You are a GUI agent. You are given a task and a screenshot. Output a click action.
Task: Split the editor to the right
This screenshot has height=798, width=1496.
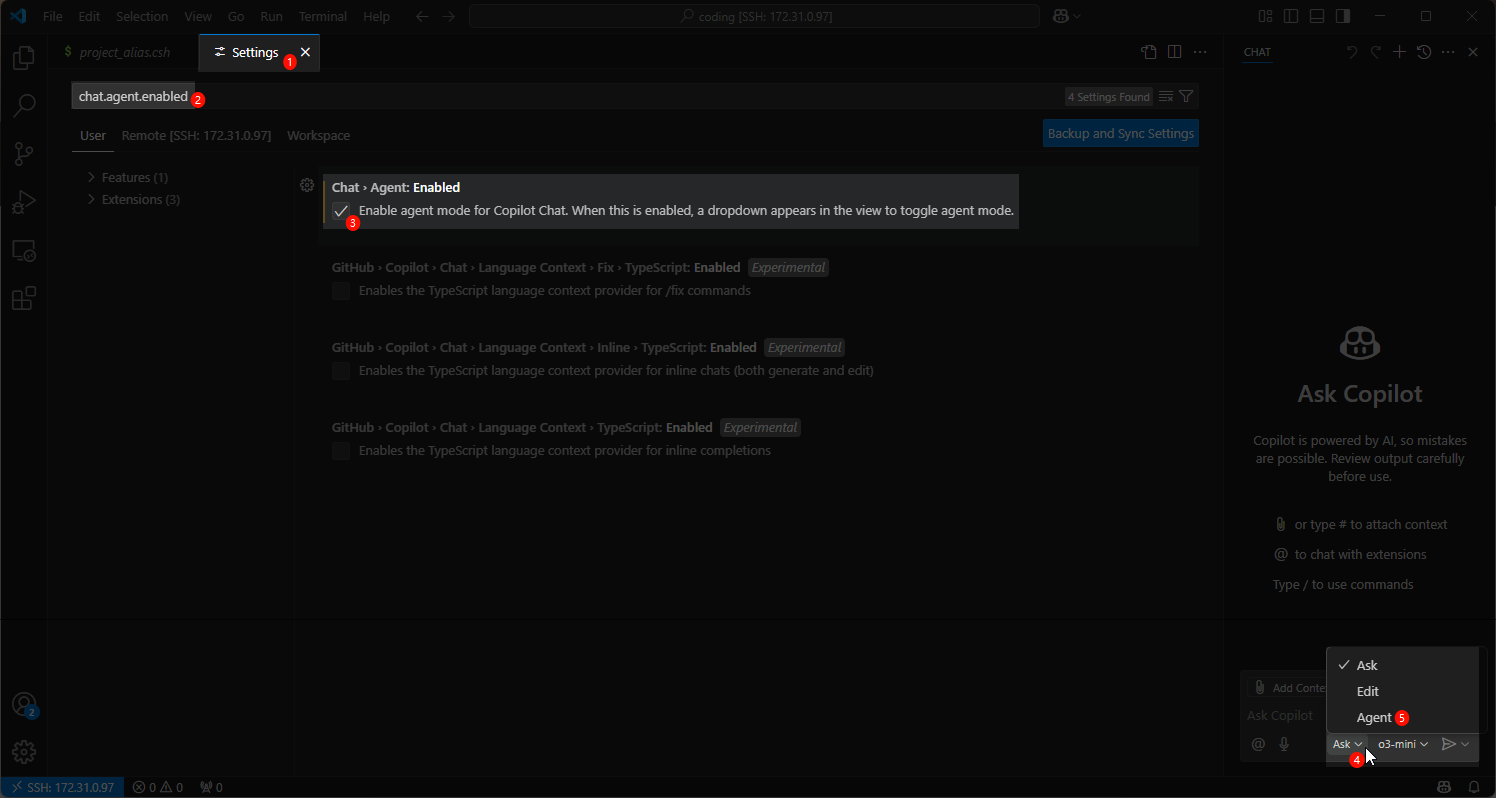[1175, 52]
